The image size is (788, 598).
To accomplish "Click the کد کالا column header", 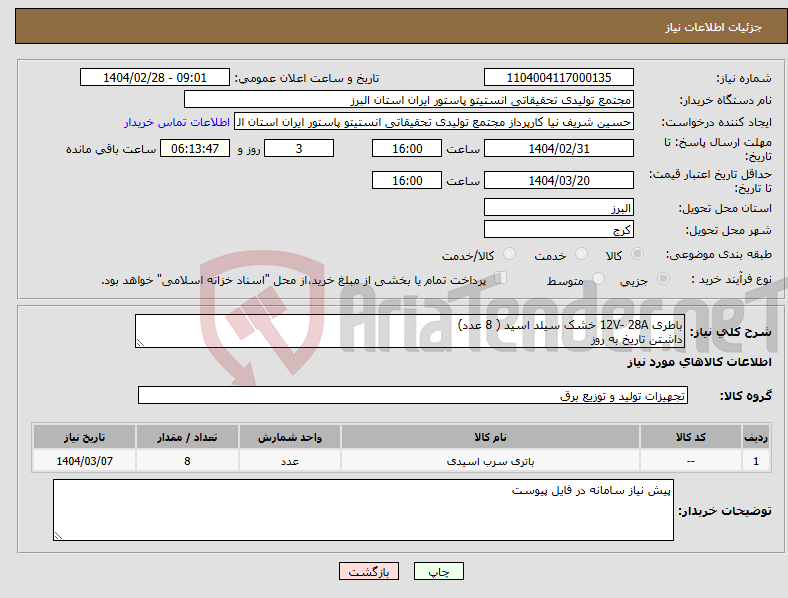I will pyautogui.click(x=691, y=437).
